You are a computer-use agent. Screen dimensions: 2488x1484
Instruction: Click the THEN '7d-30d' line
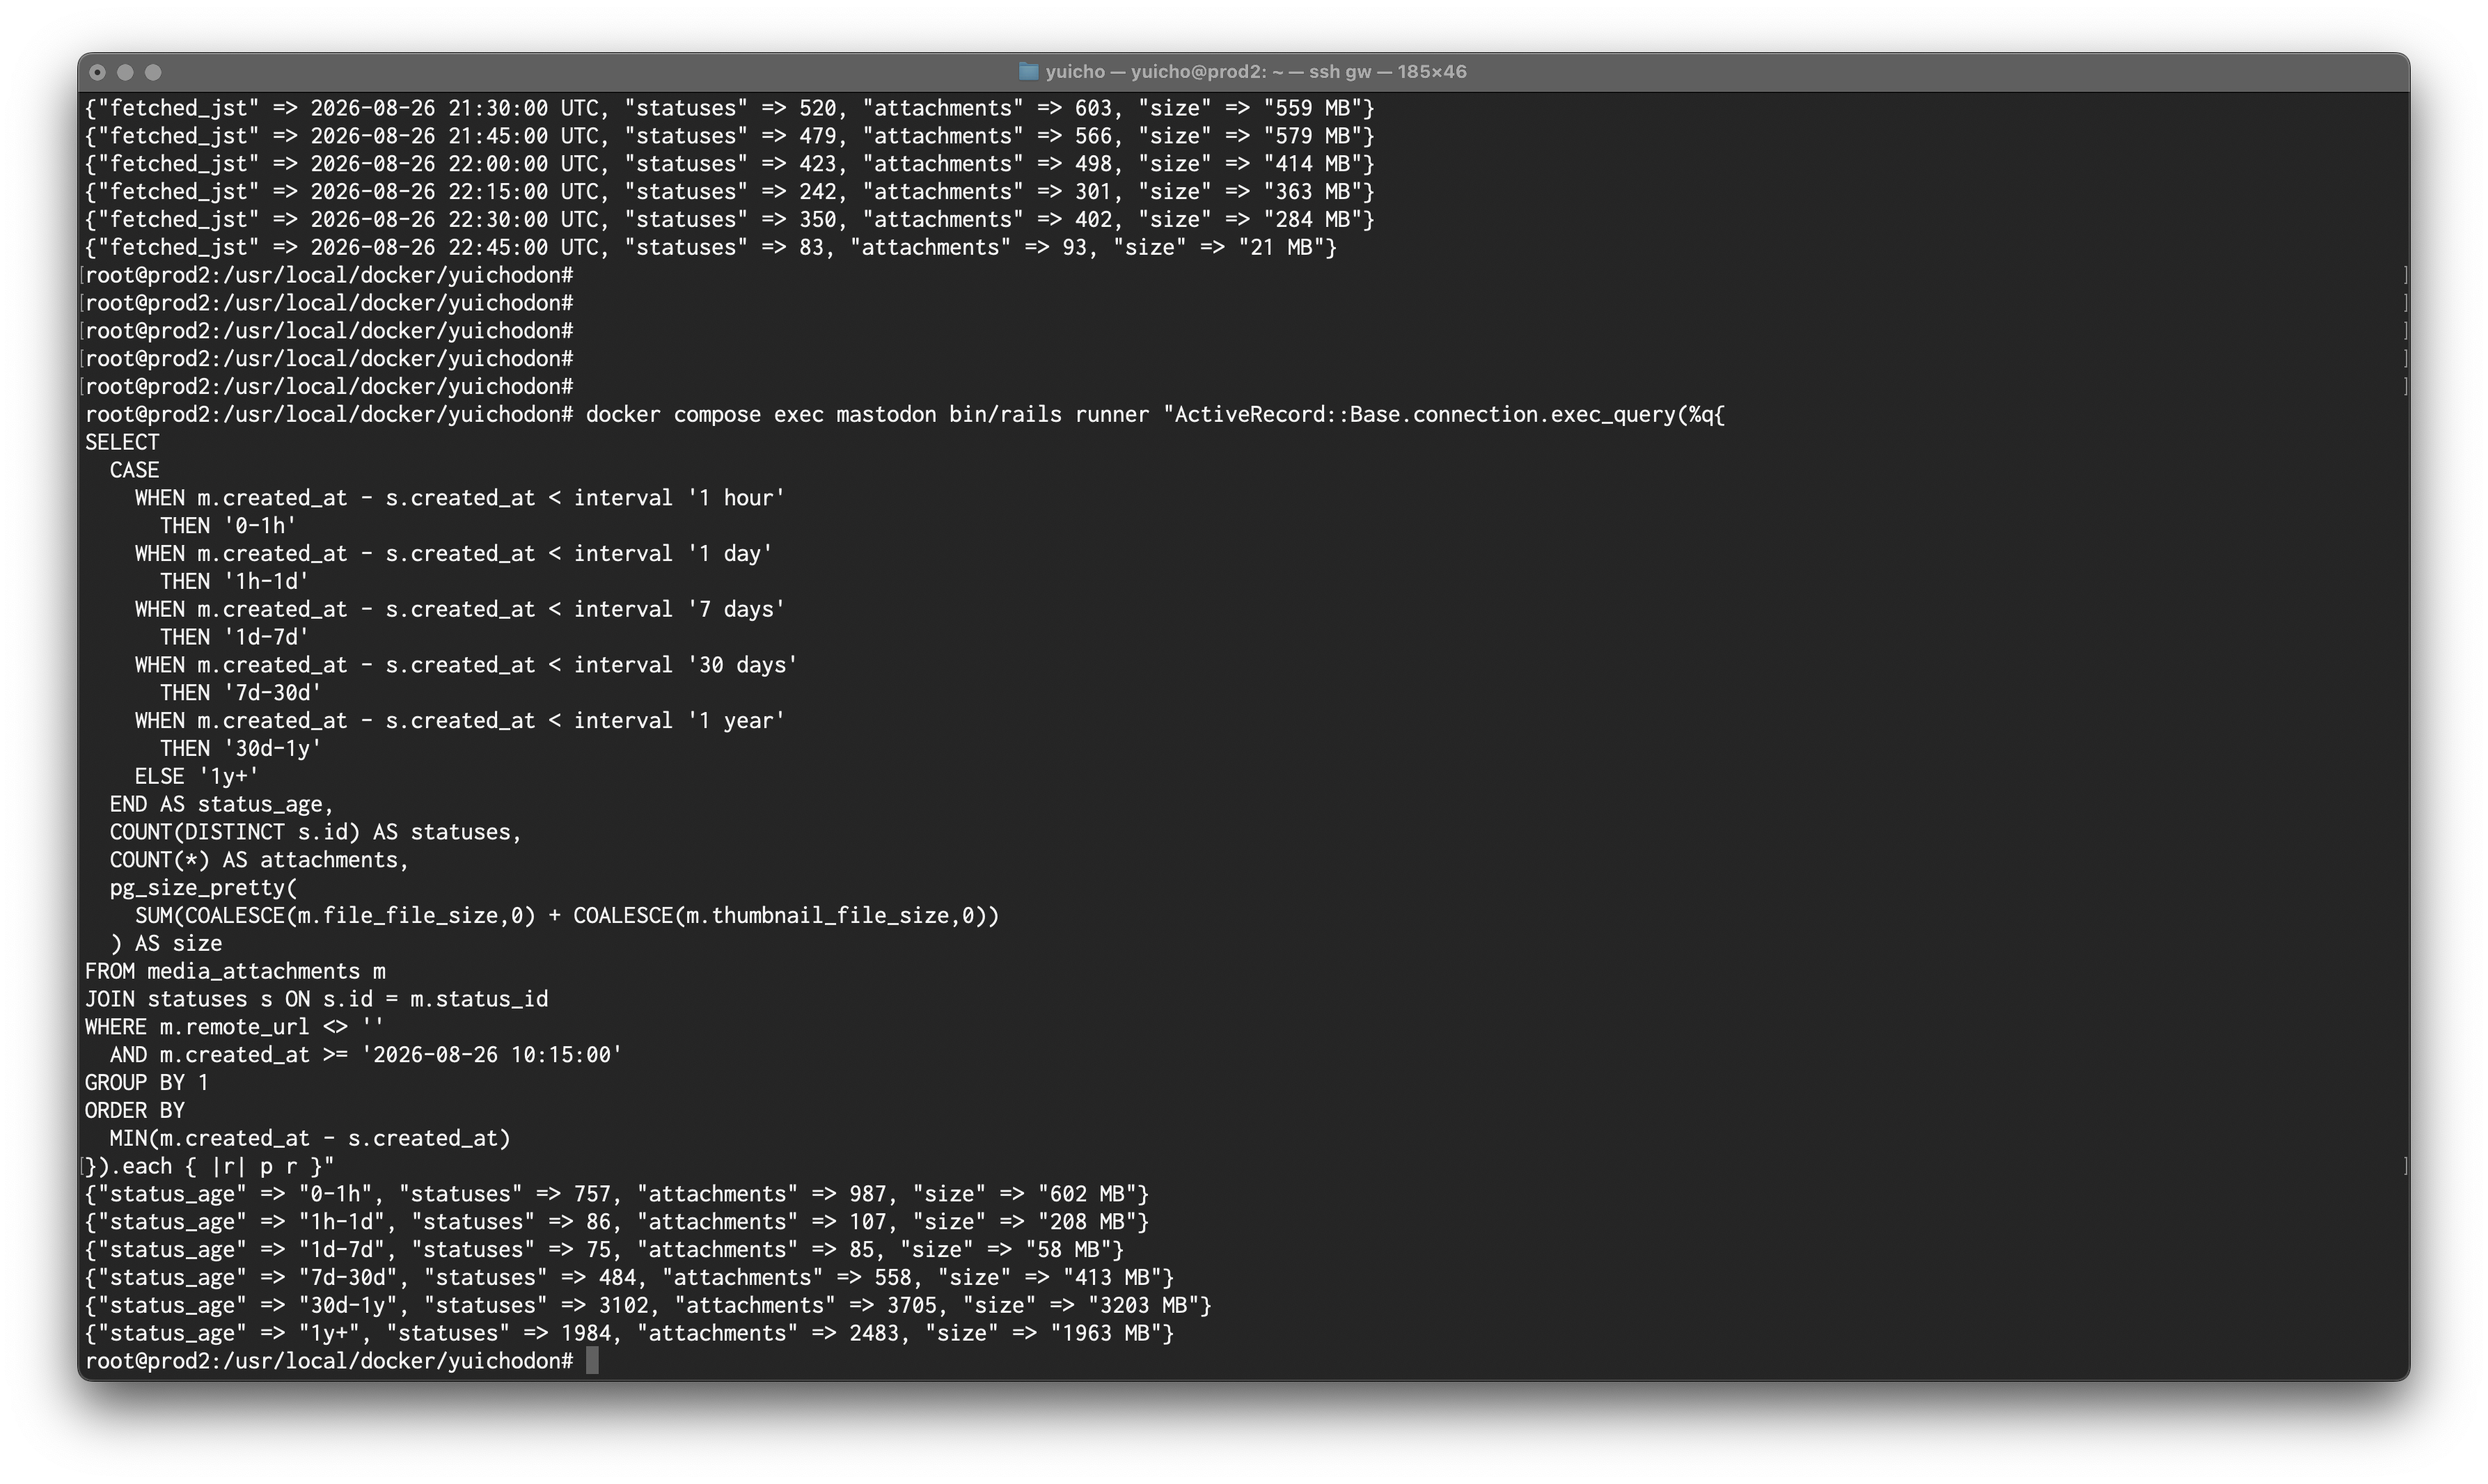[240, 695]
